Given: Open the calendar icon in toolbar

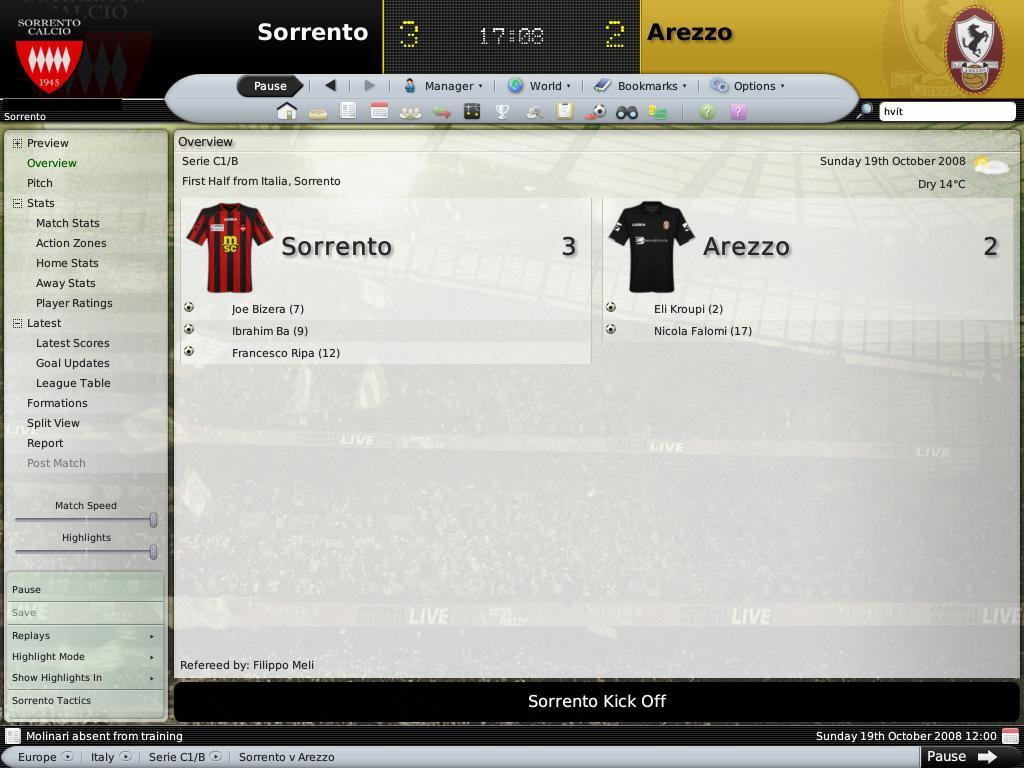Looking at the screenshot, I should [379, 112].
